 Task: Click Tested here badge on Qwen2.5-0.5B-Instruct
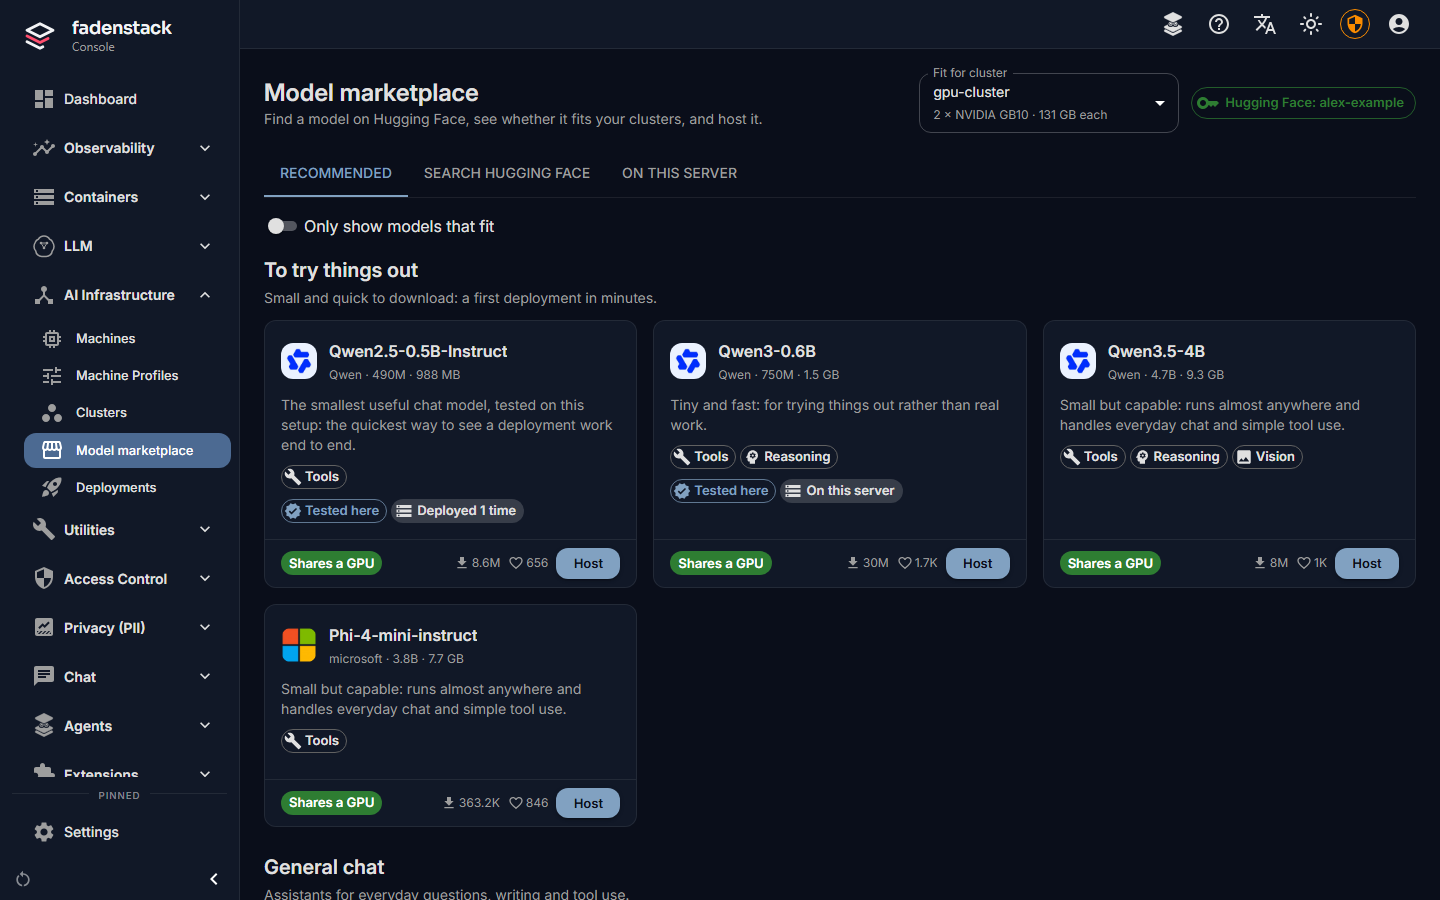333,511
